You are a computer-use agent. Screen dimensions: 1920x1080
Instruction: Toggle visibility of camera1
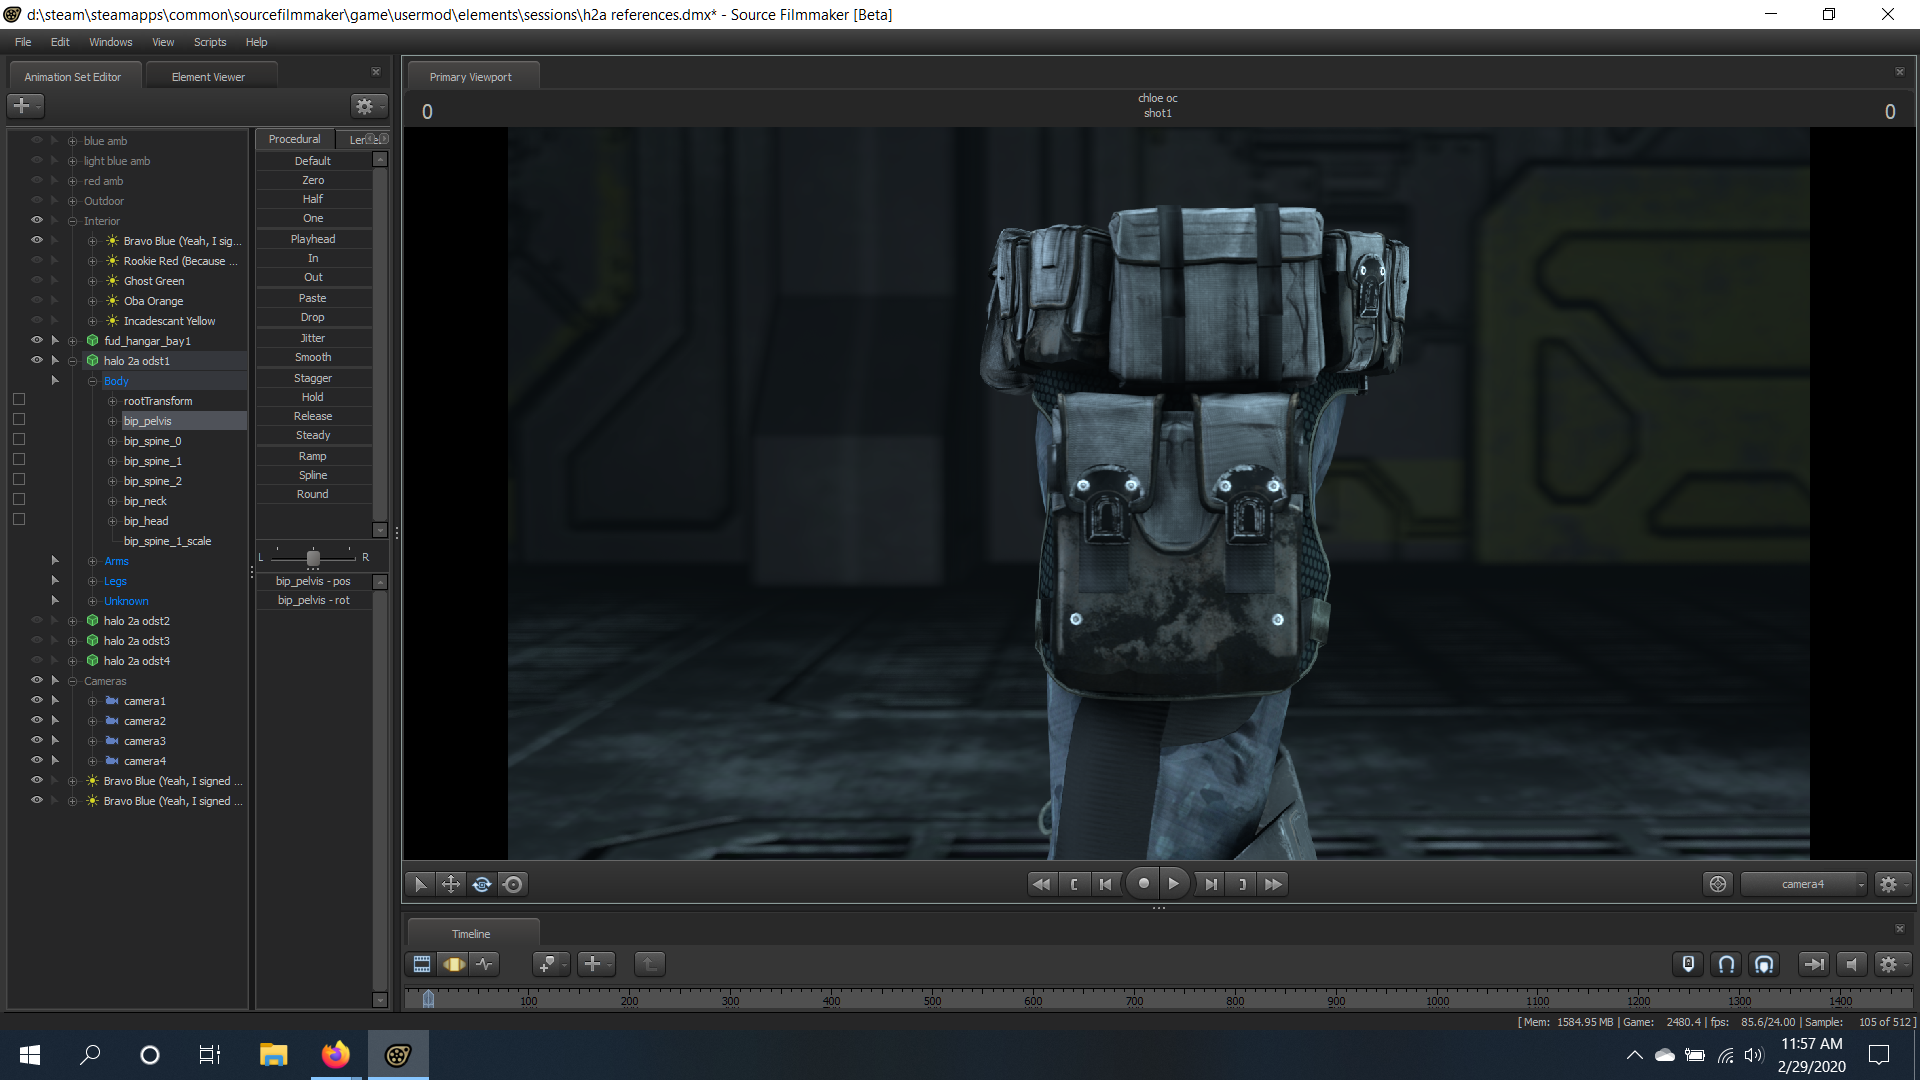click(x=37, y=701)
